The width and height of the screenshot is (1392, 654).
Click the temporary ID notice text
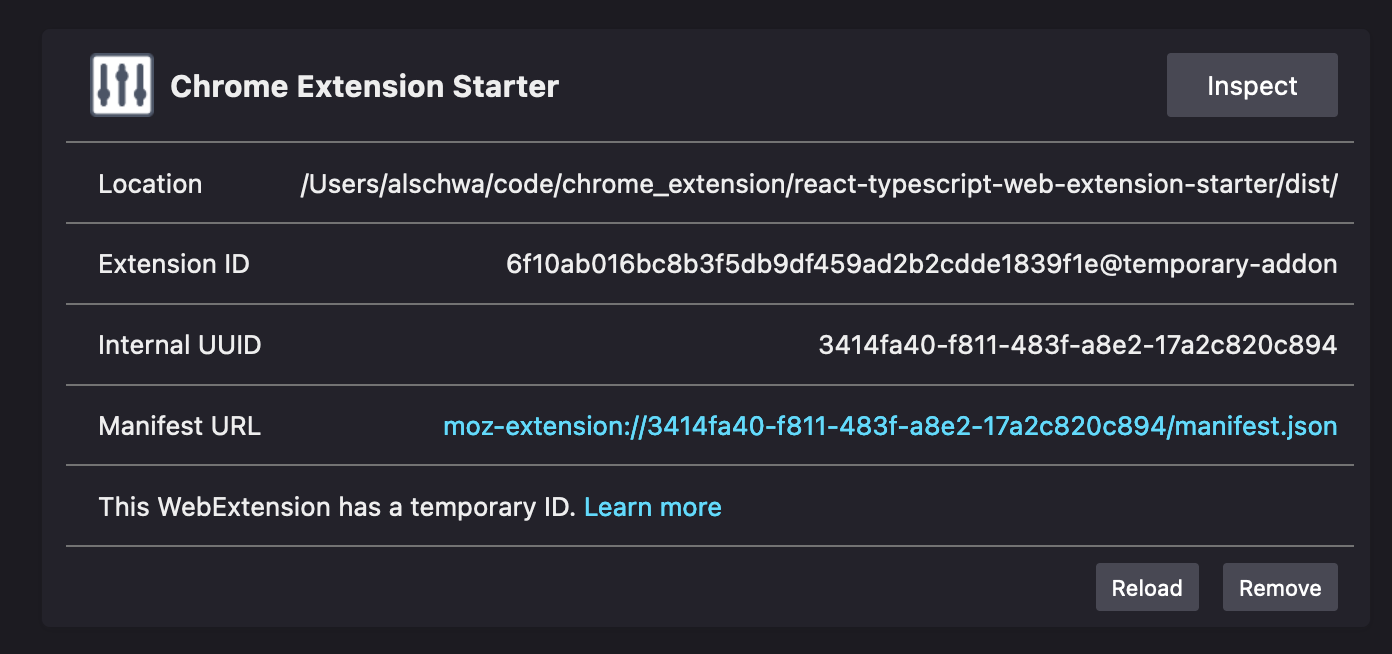[337, 507]
